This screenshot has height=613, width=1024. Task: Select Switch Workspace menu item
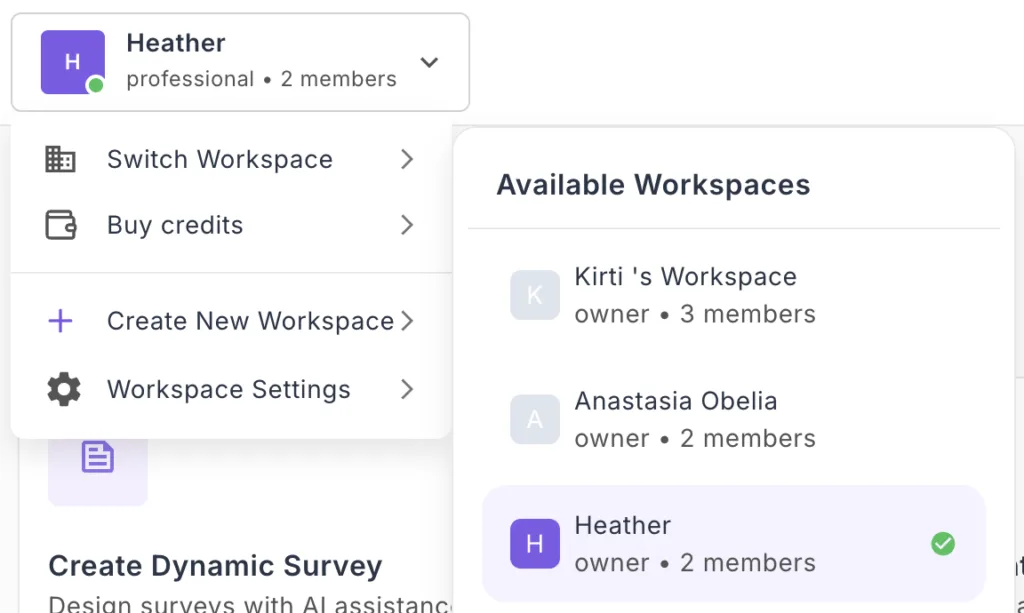(x=220, y=159)
